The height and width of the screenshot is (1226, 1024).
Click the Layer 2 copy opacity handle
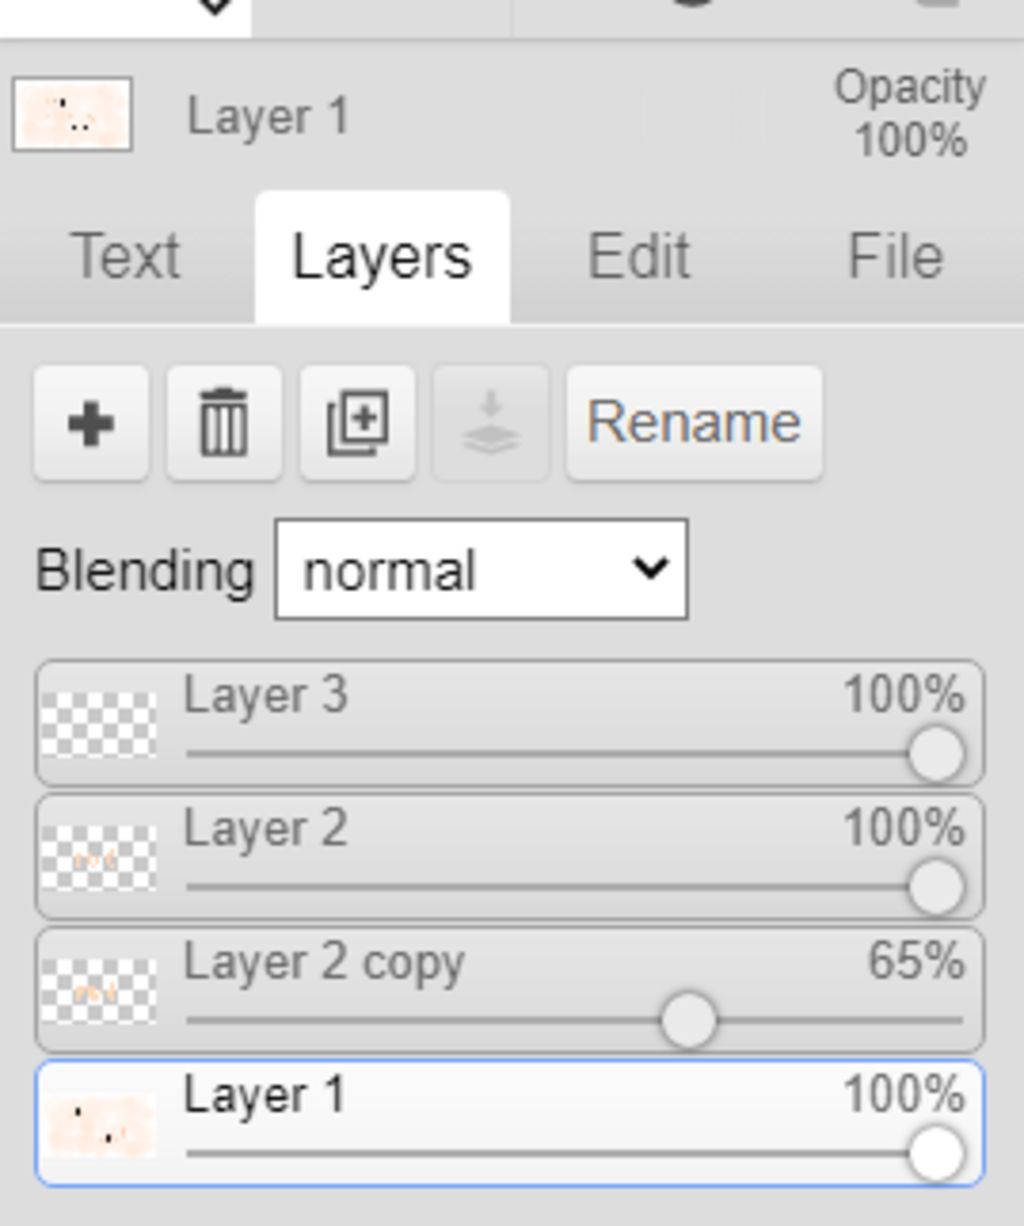(x=688, y=1020)
